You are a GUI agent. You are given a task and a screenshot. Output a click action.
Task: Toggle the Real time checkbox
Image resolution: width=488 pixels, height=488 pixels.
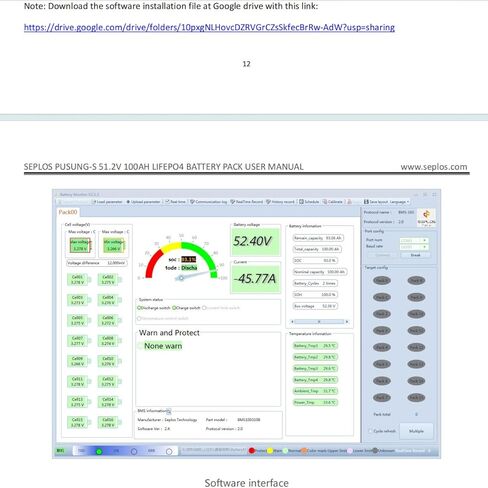168,202
